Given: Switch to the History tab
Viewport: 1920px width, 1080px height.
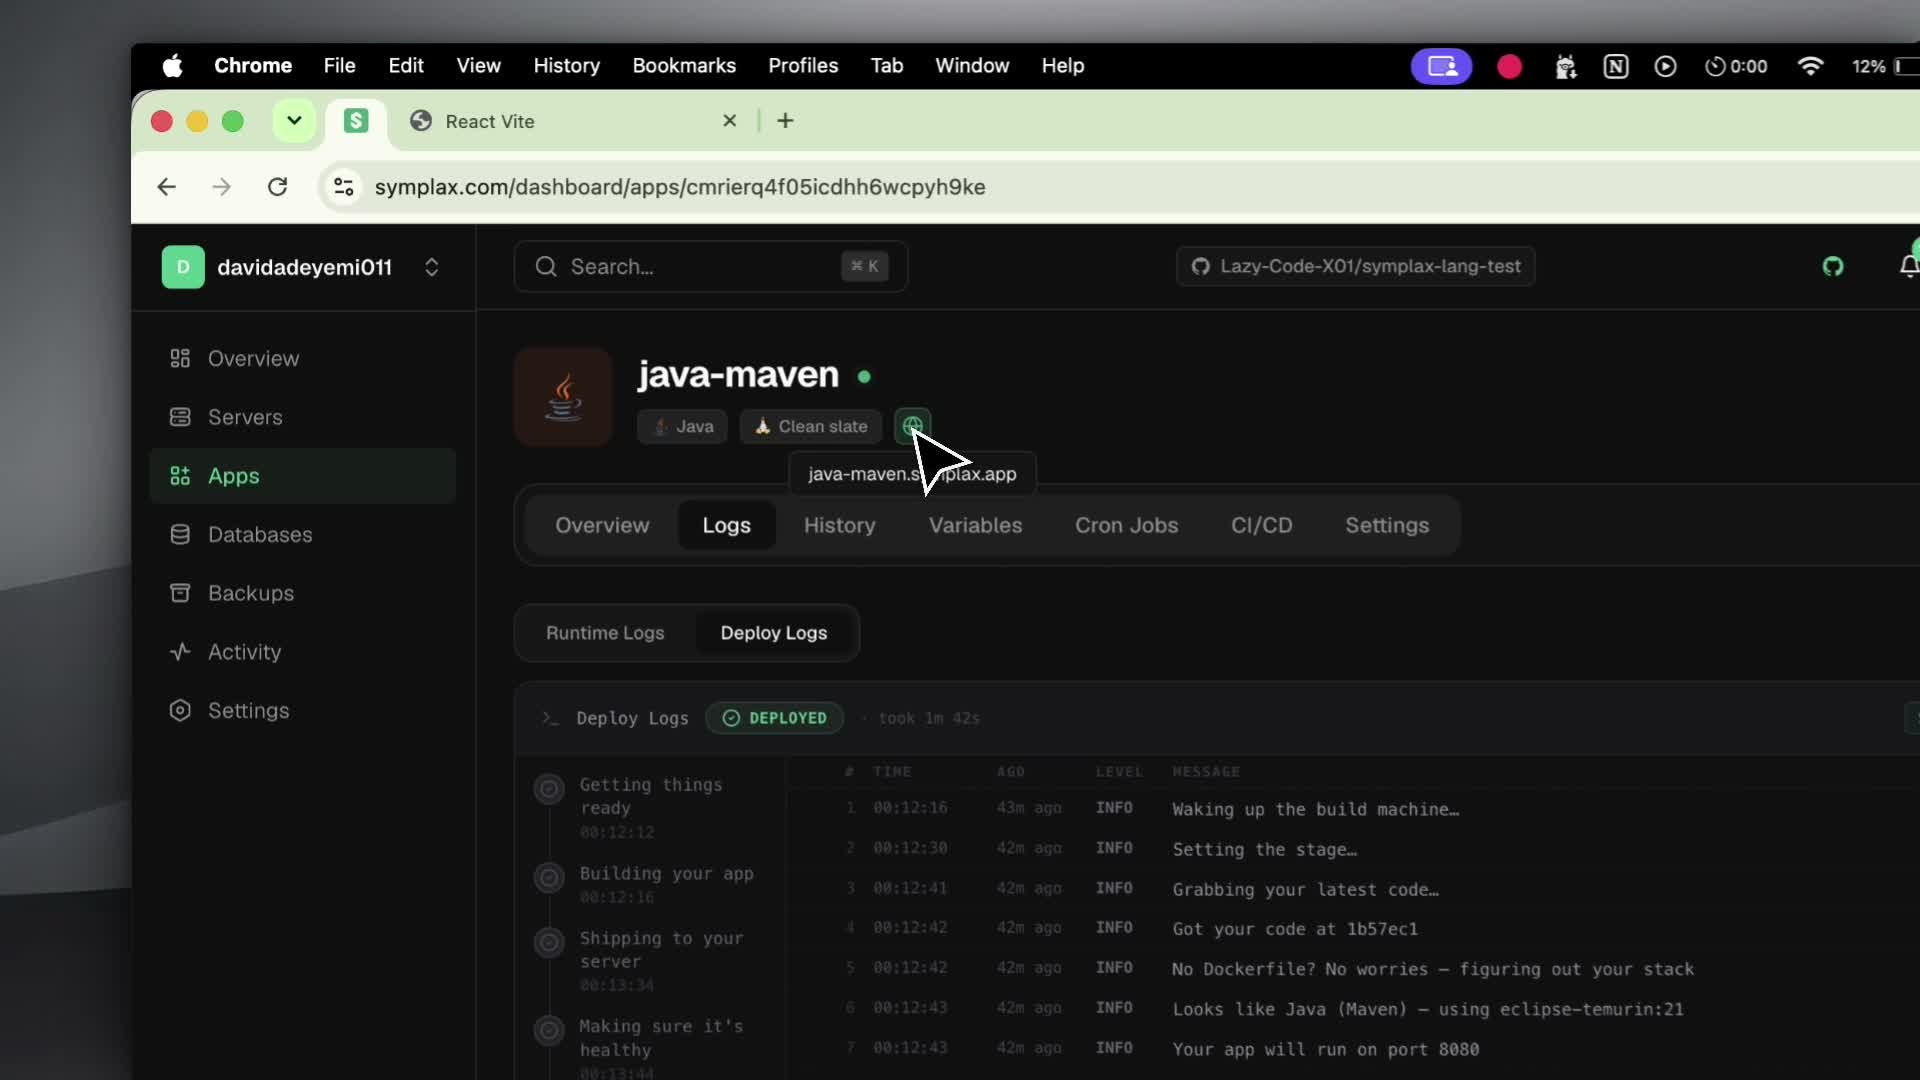Looking at the screenshot, I should pyautogui.click(x=839, y=526).
